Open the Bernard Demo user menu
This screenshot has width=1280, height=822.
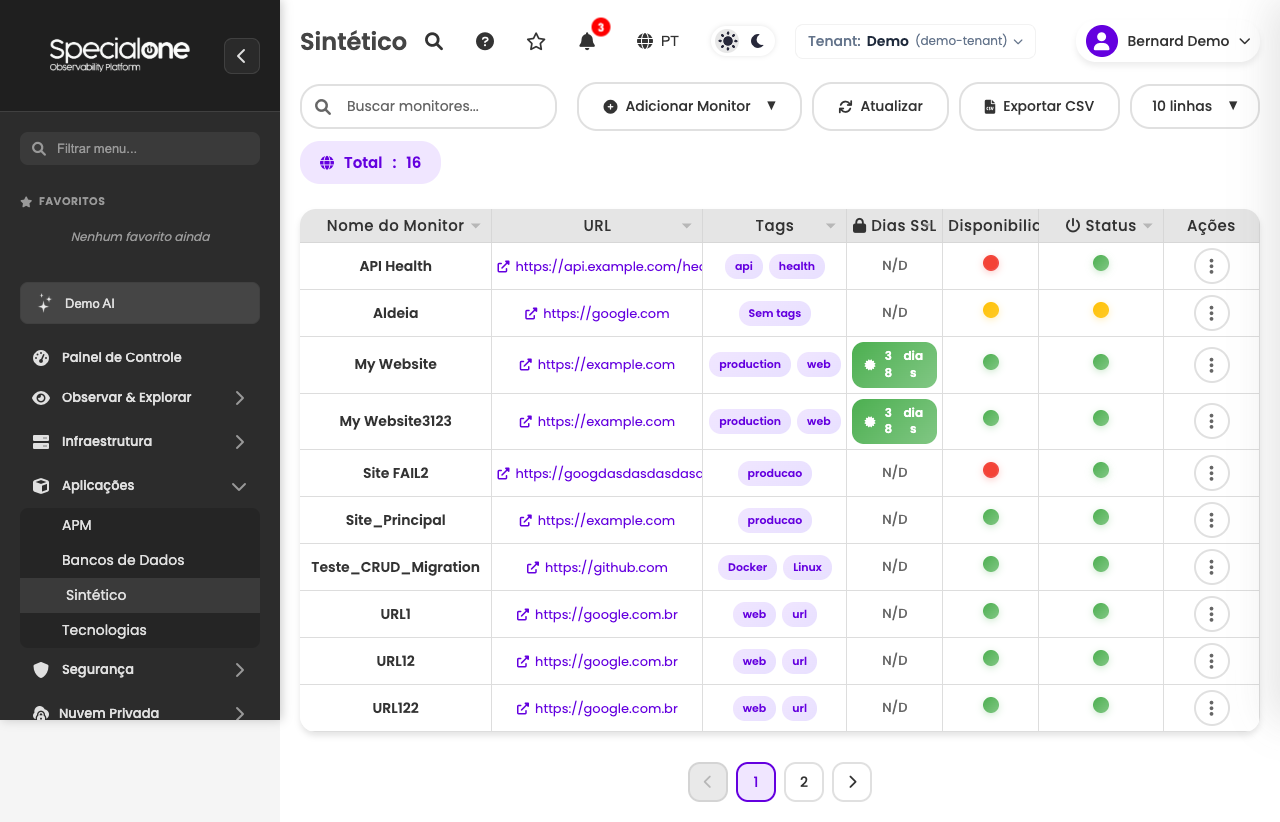pos(1168,41)
